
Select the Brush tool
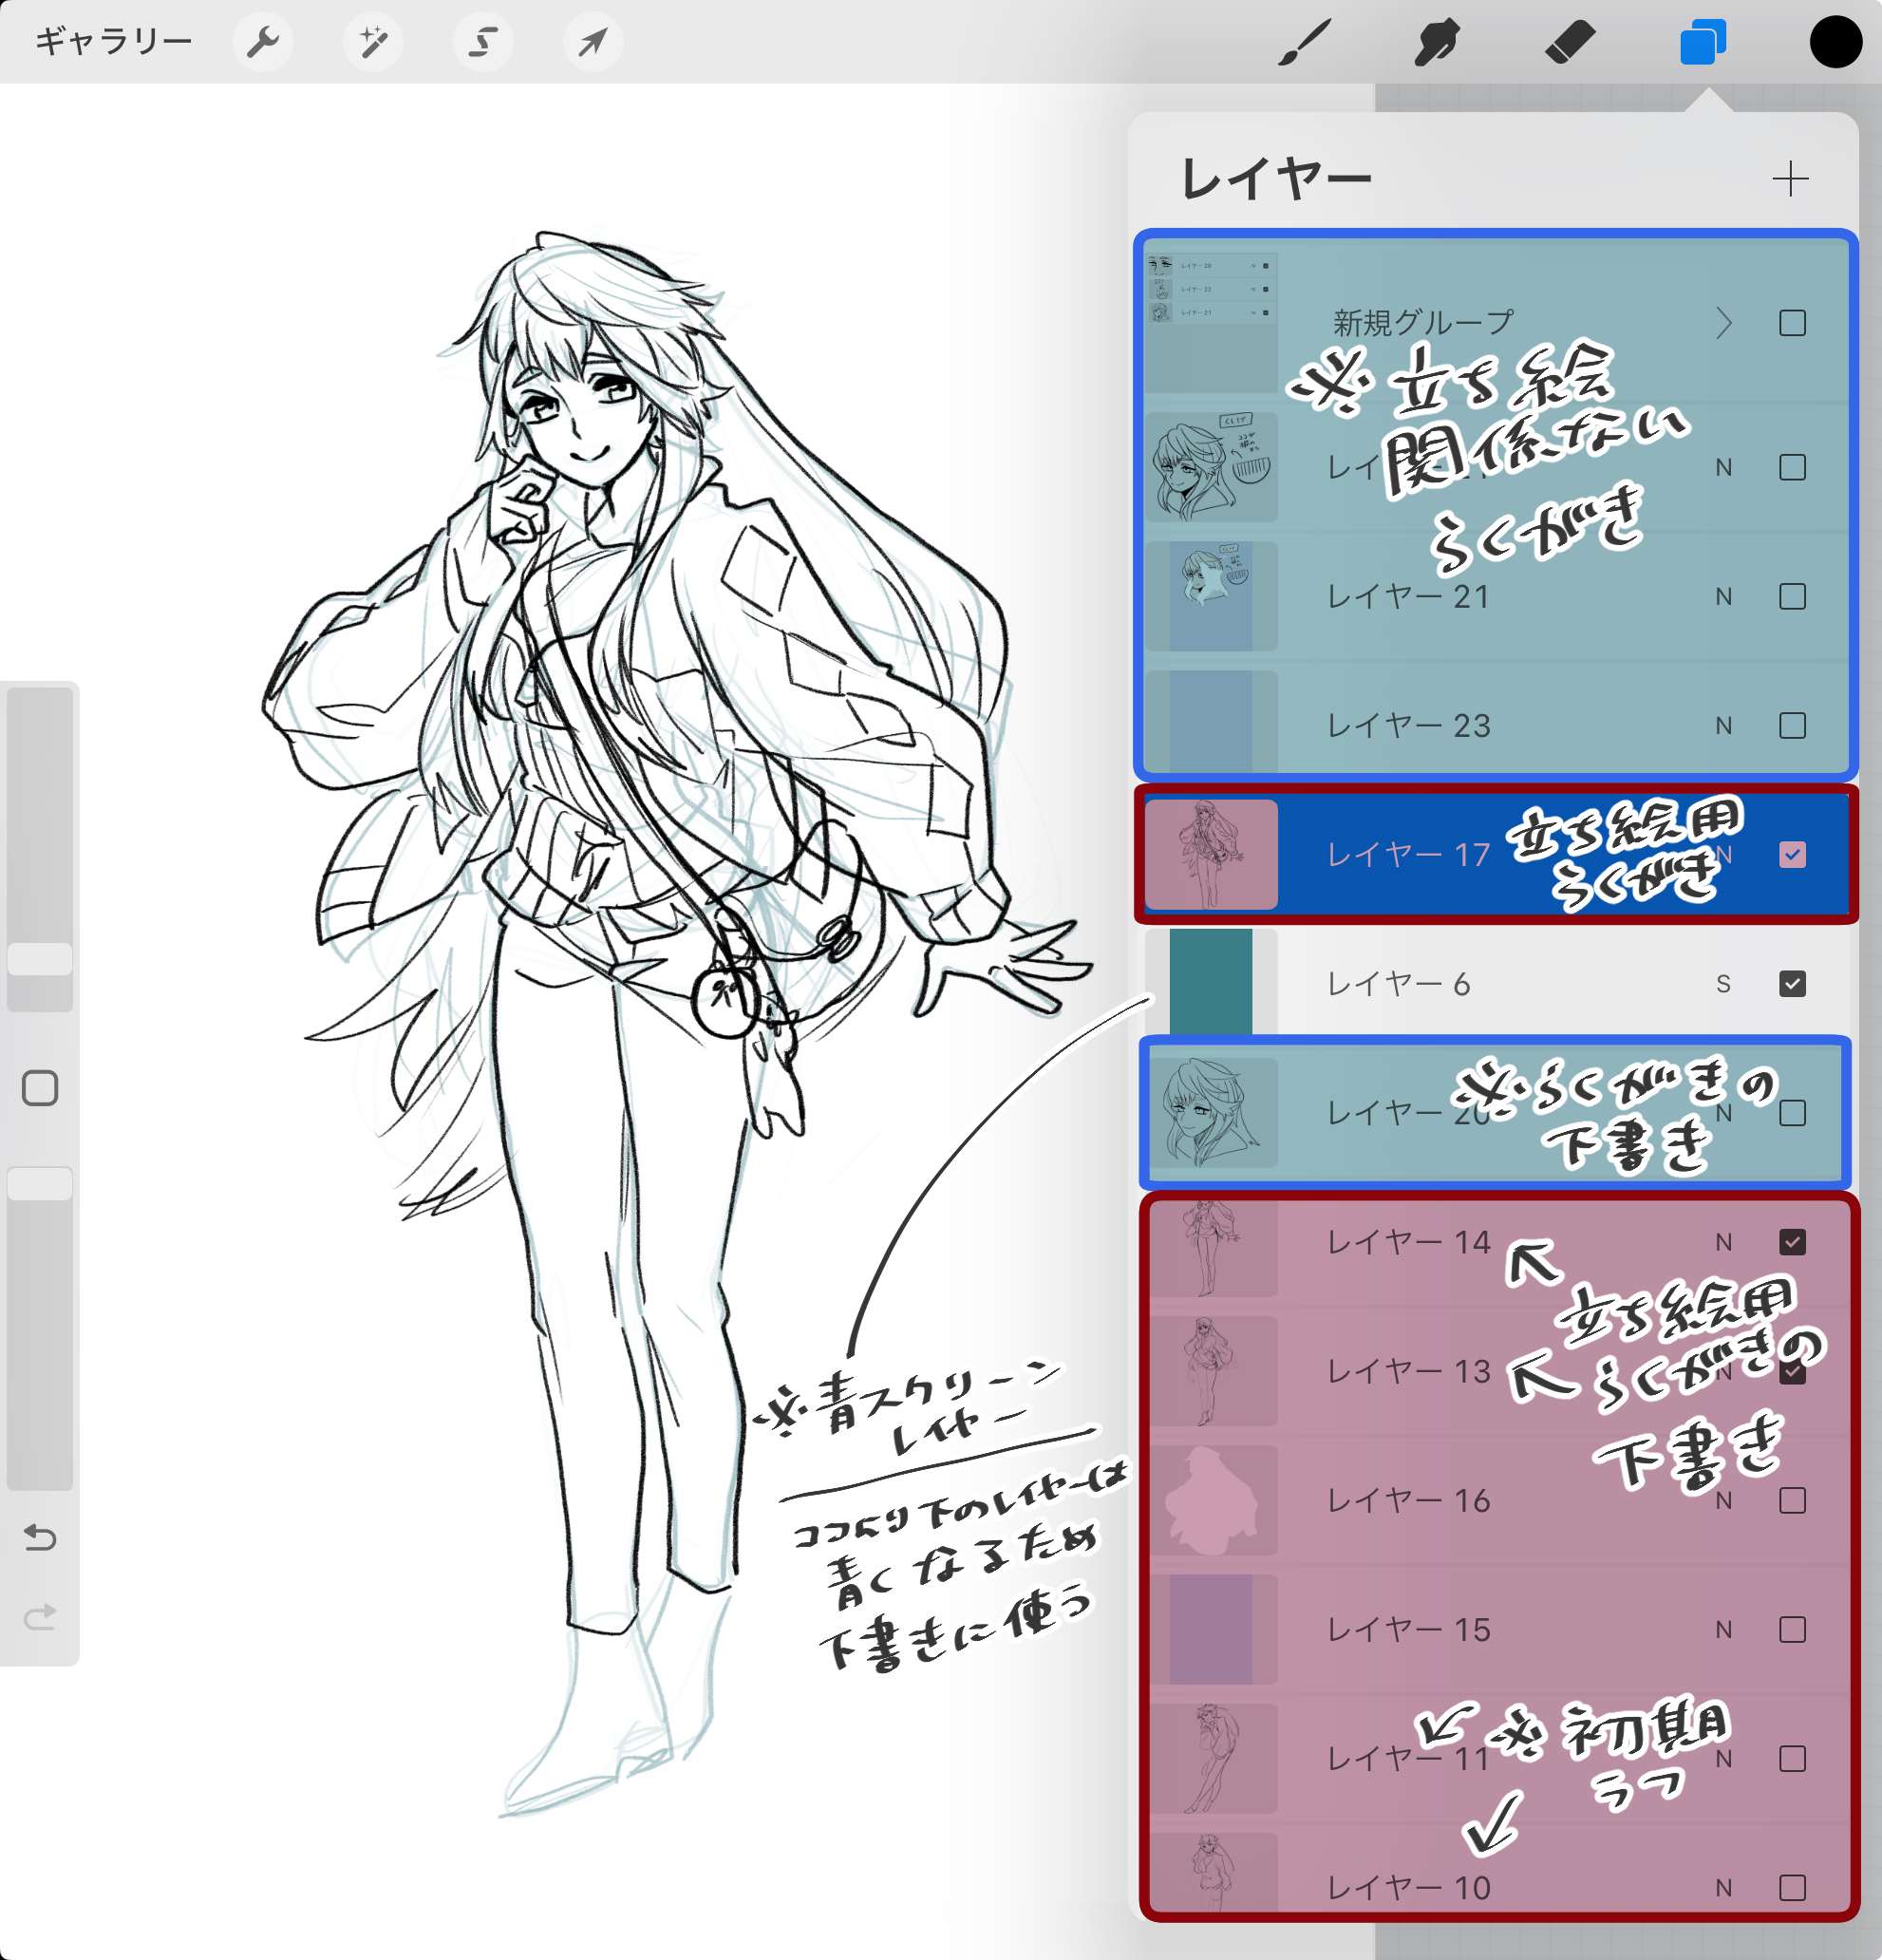click(x=1305, y=42)
